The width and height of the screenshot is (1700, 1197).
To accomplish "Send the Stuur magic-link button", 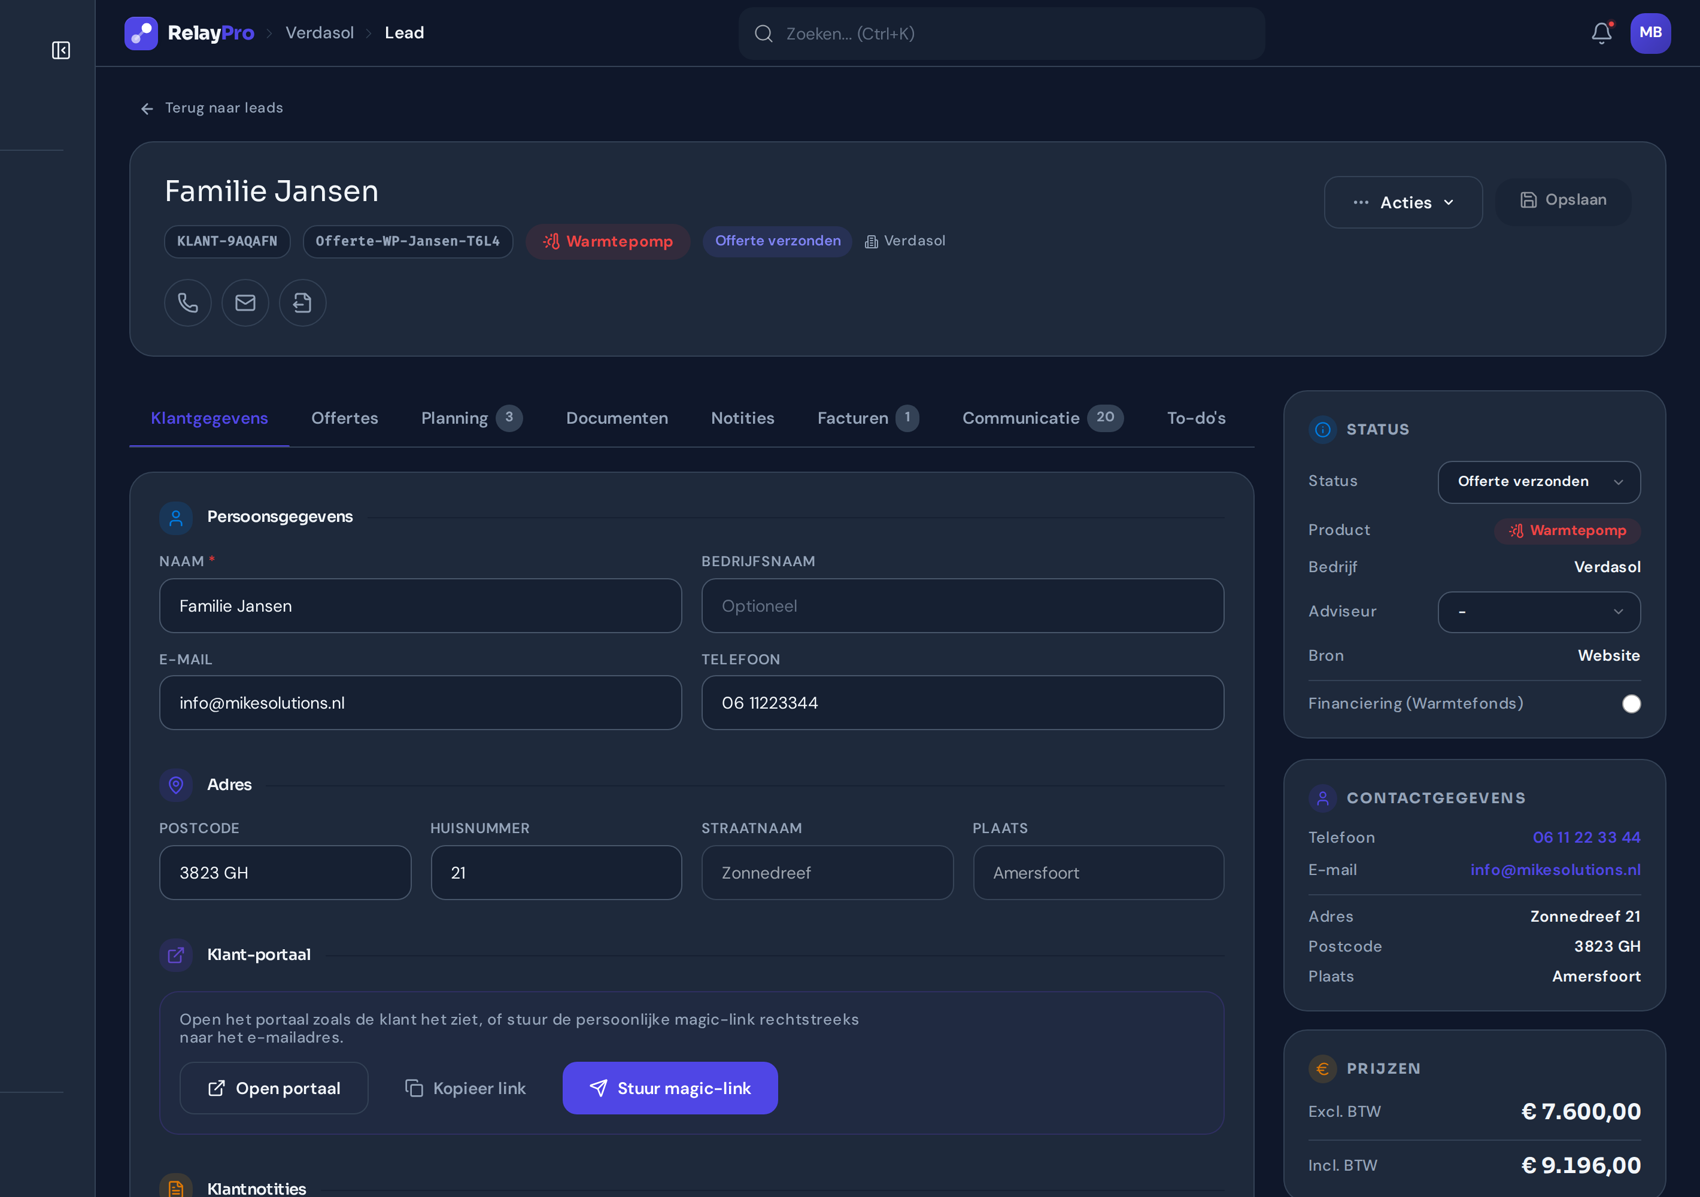I will pos(670,1088).
